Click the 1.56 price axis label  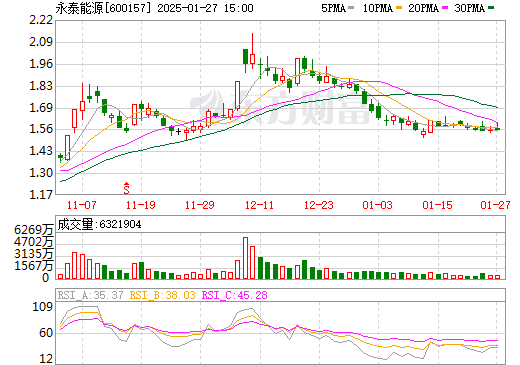41,129
